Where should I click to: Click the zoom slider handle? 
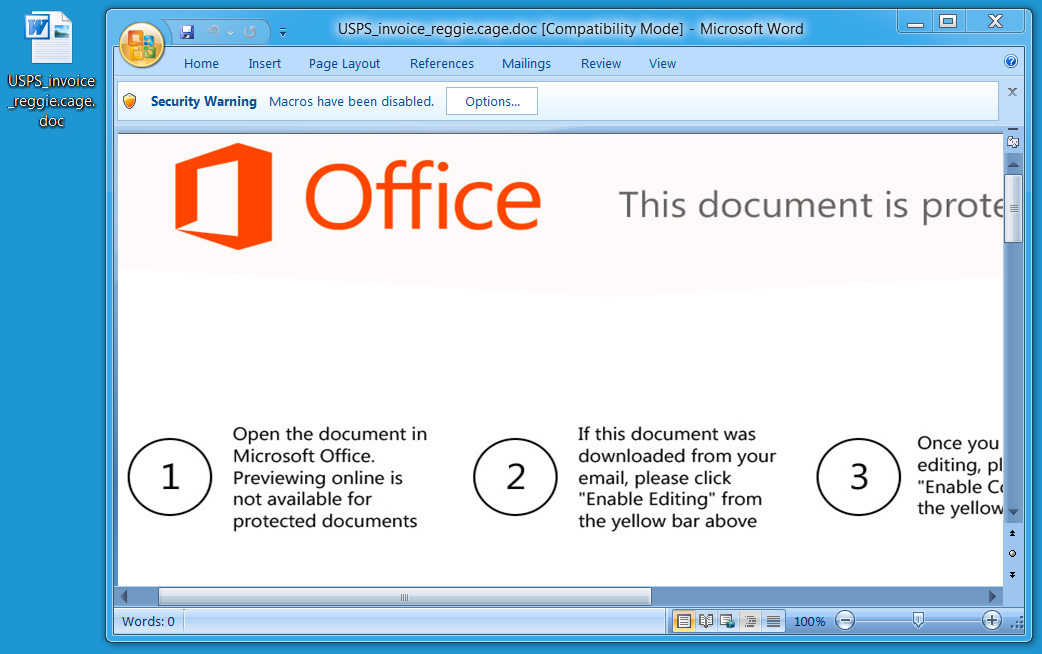[918, 621]
